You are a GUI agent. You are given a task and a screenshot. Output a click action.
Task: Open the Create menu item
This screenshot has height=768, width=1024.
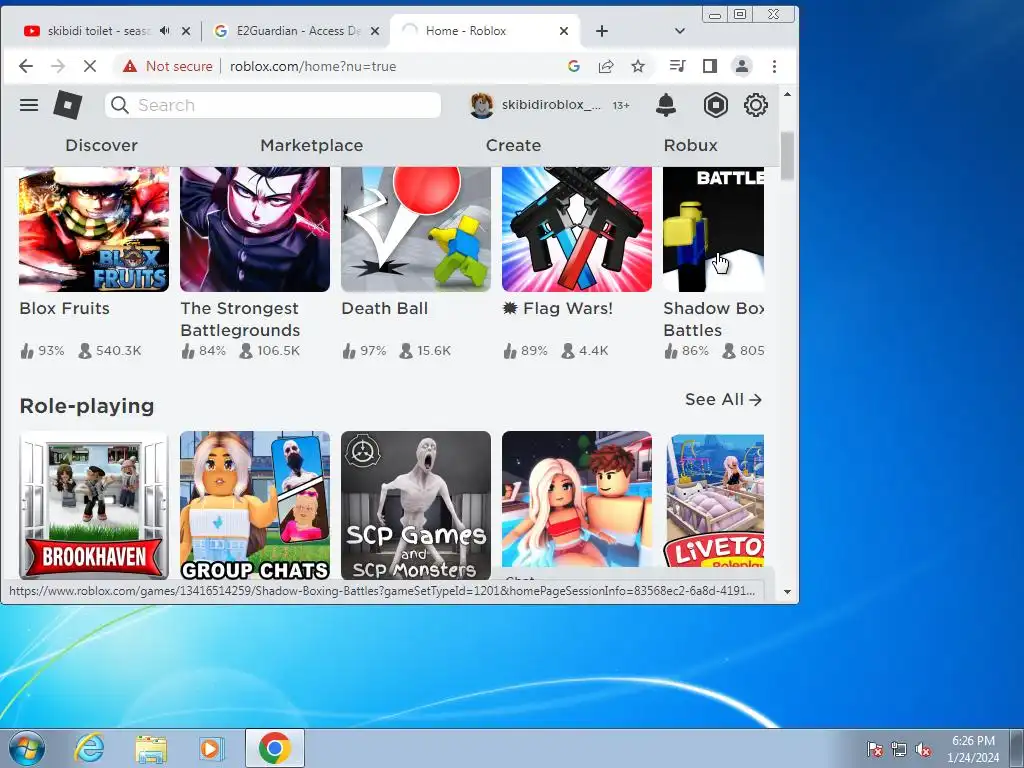coord(513,145)
